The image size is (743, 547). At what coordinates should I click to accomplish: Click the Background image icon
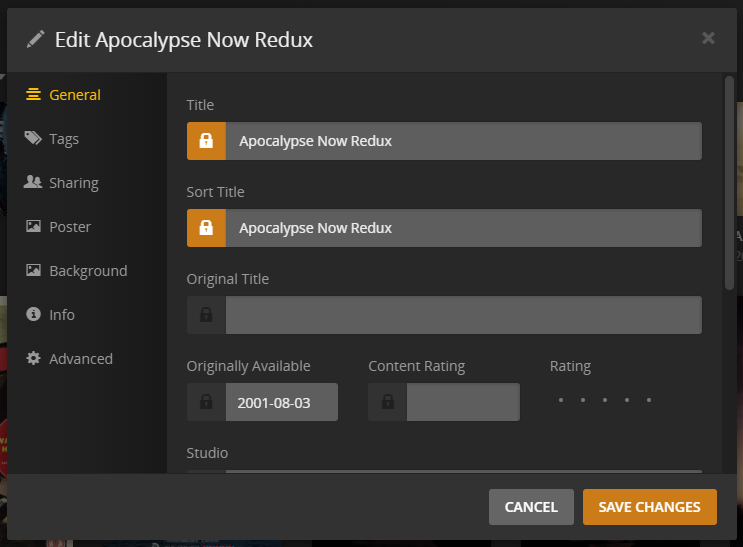tap(33, 270)
